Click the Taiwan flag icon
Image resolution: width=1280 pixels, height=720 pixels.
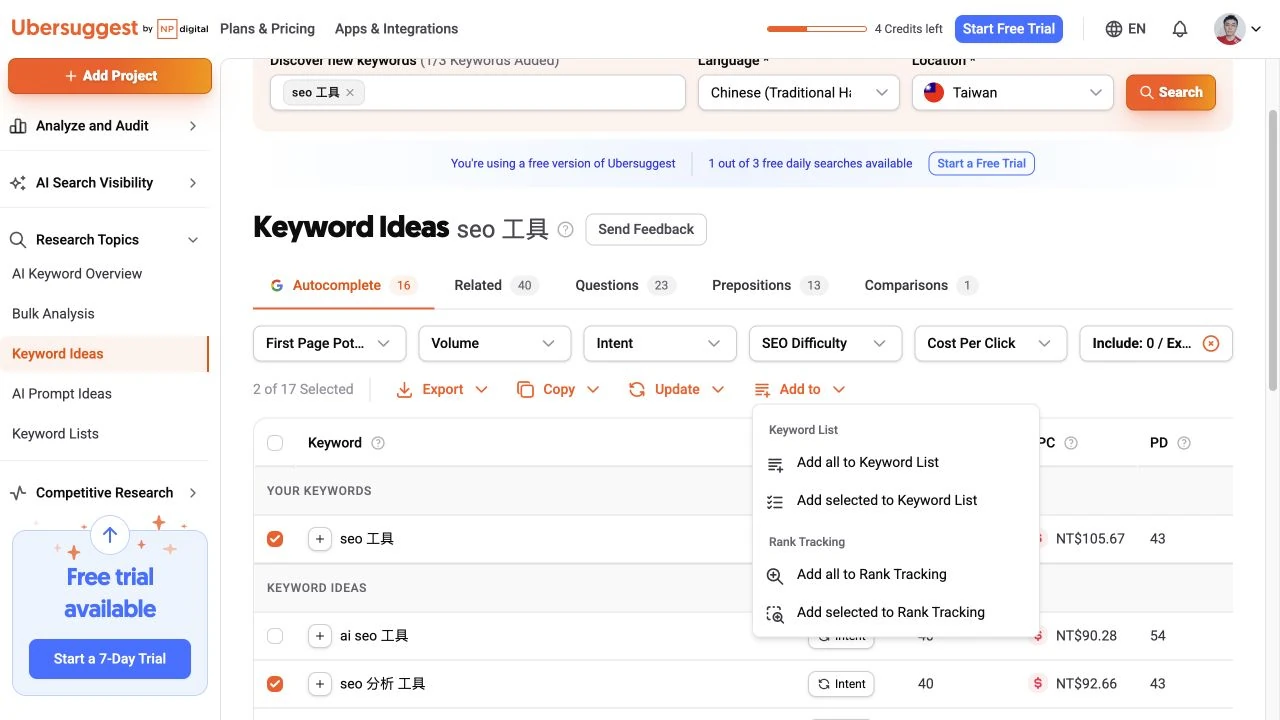(933, 93)
